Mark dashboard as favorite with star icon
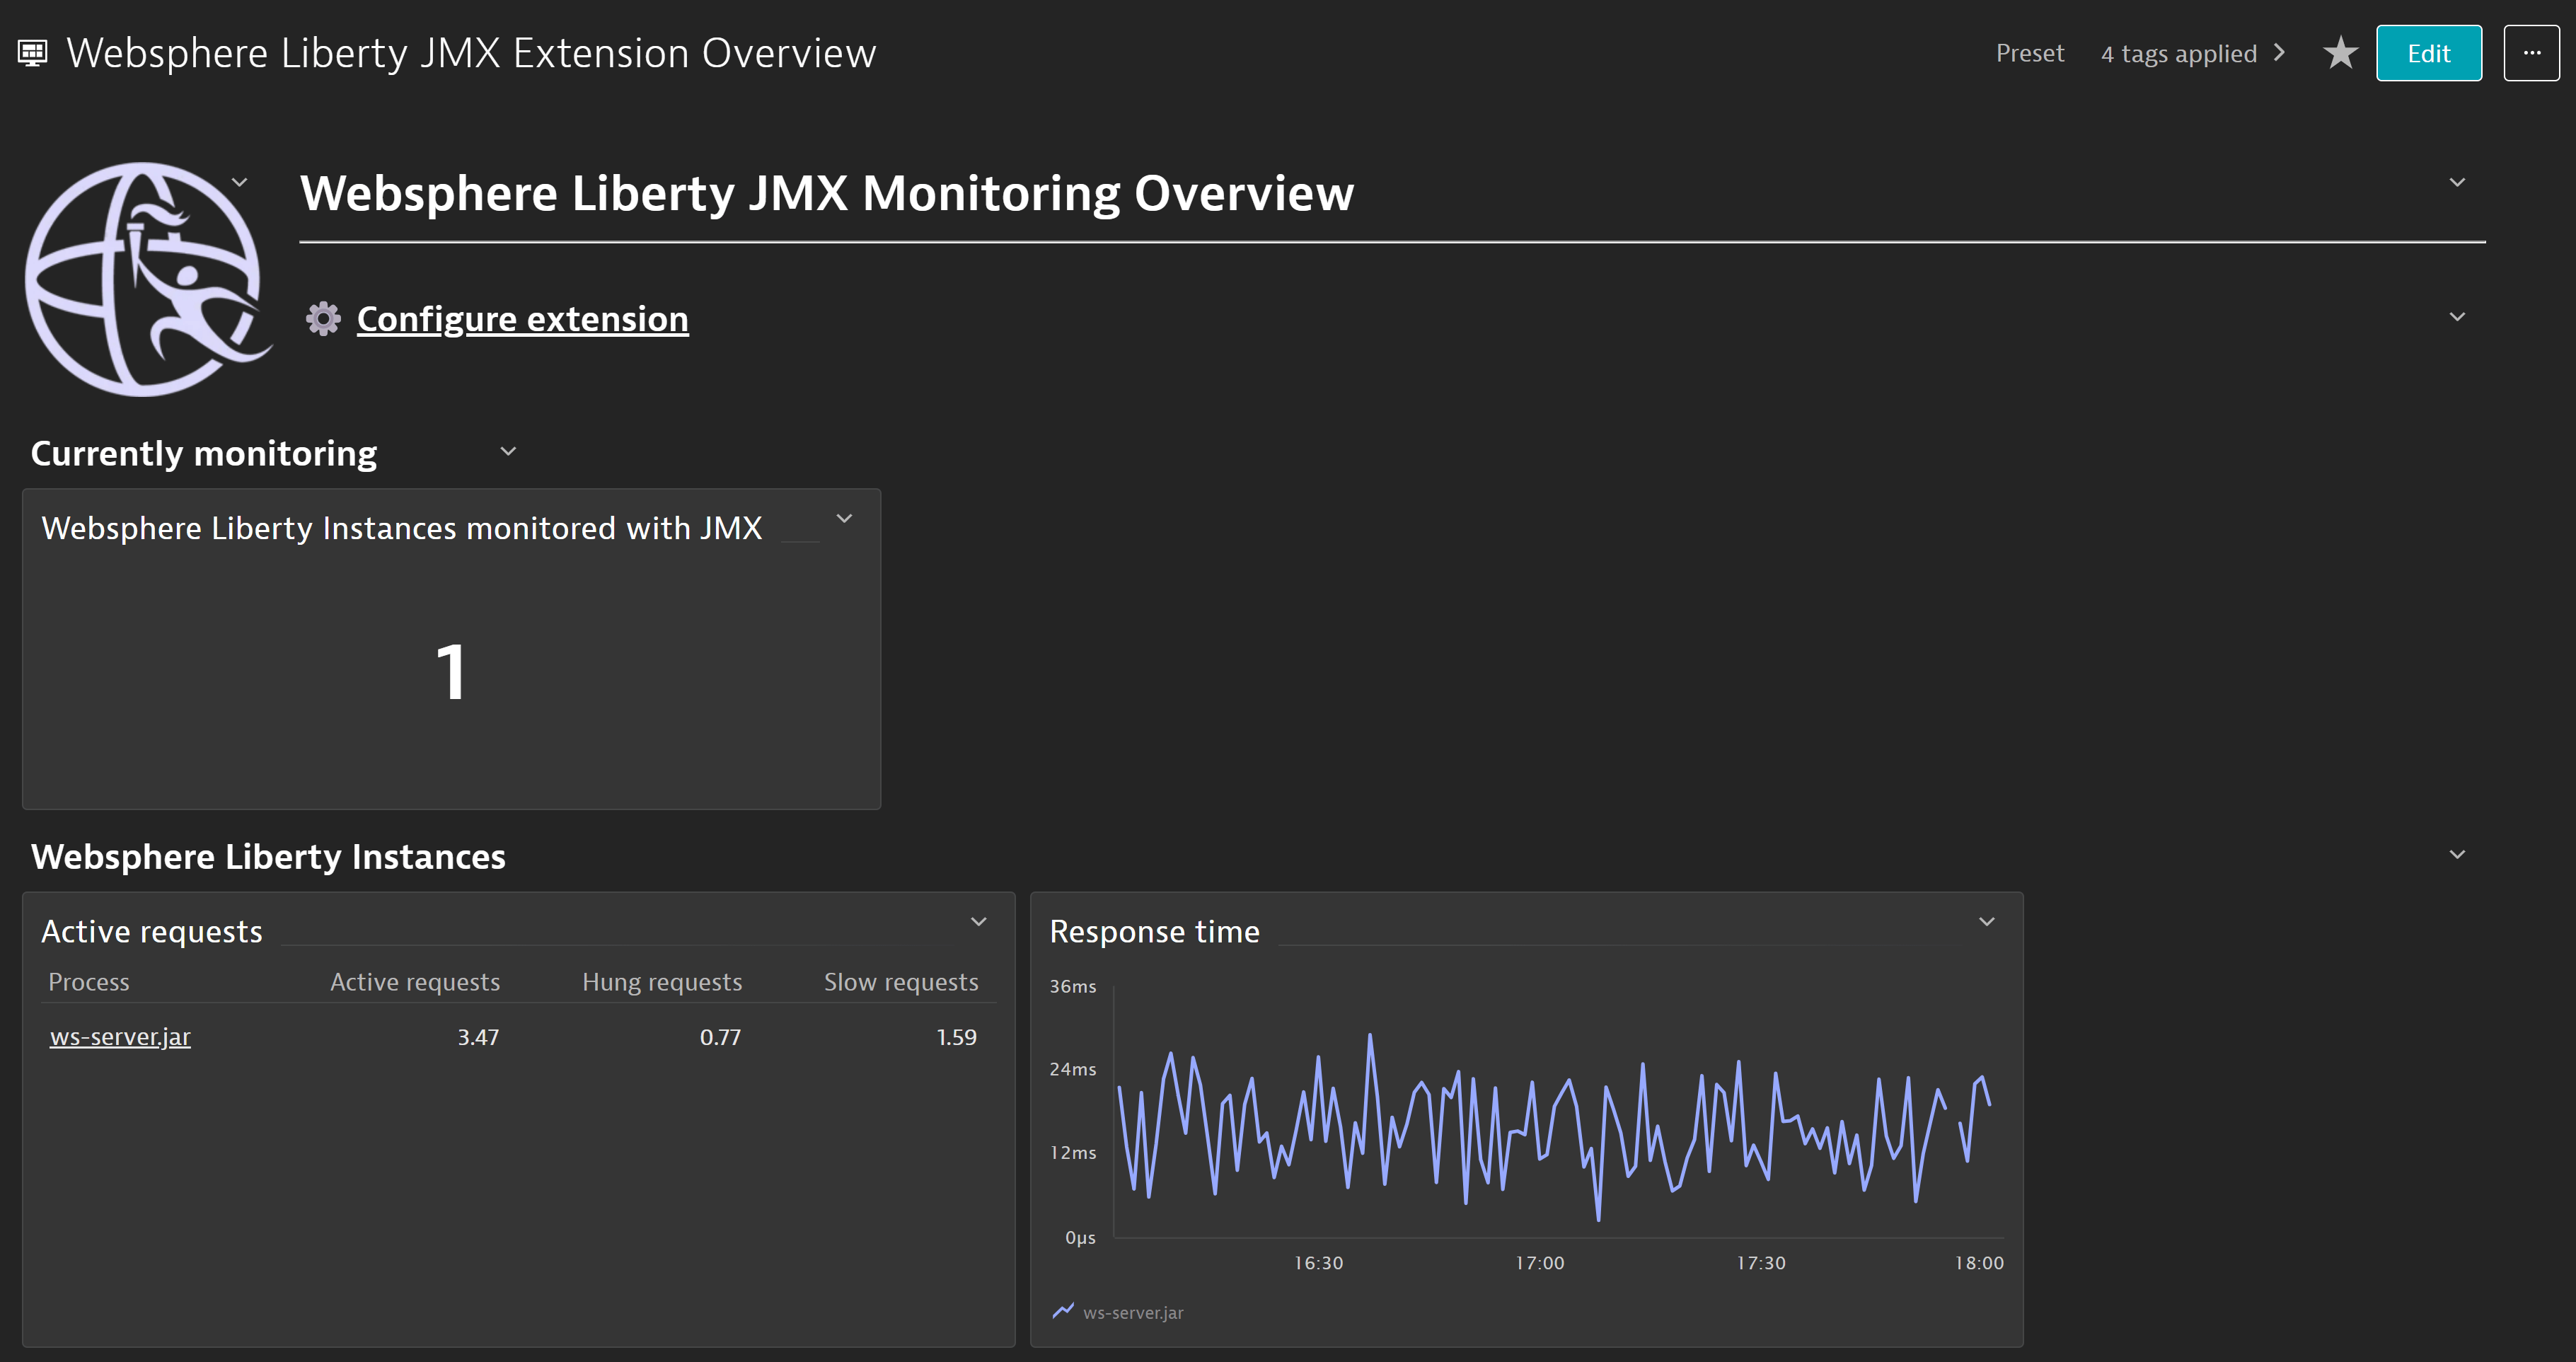The image size is (2576, 1362). (2340, 53)
